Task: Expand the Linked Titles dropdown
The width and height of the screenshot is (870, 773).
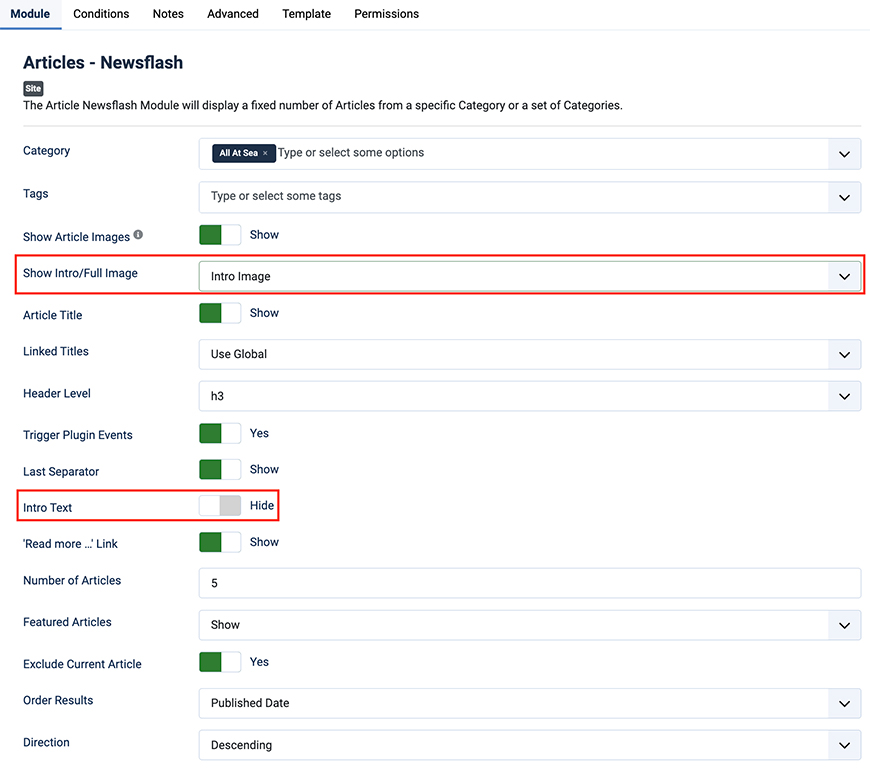Action: click(529, 354)
